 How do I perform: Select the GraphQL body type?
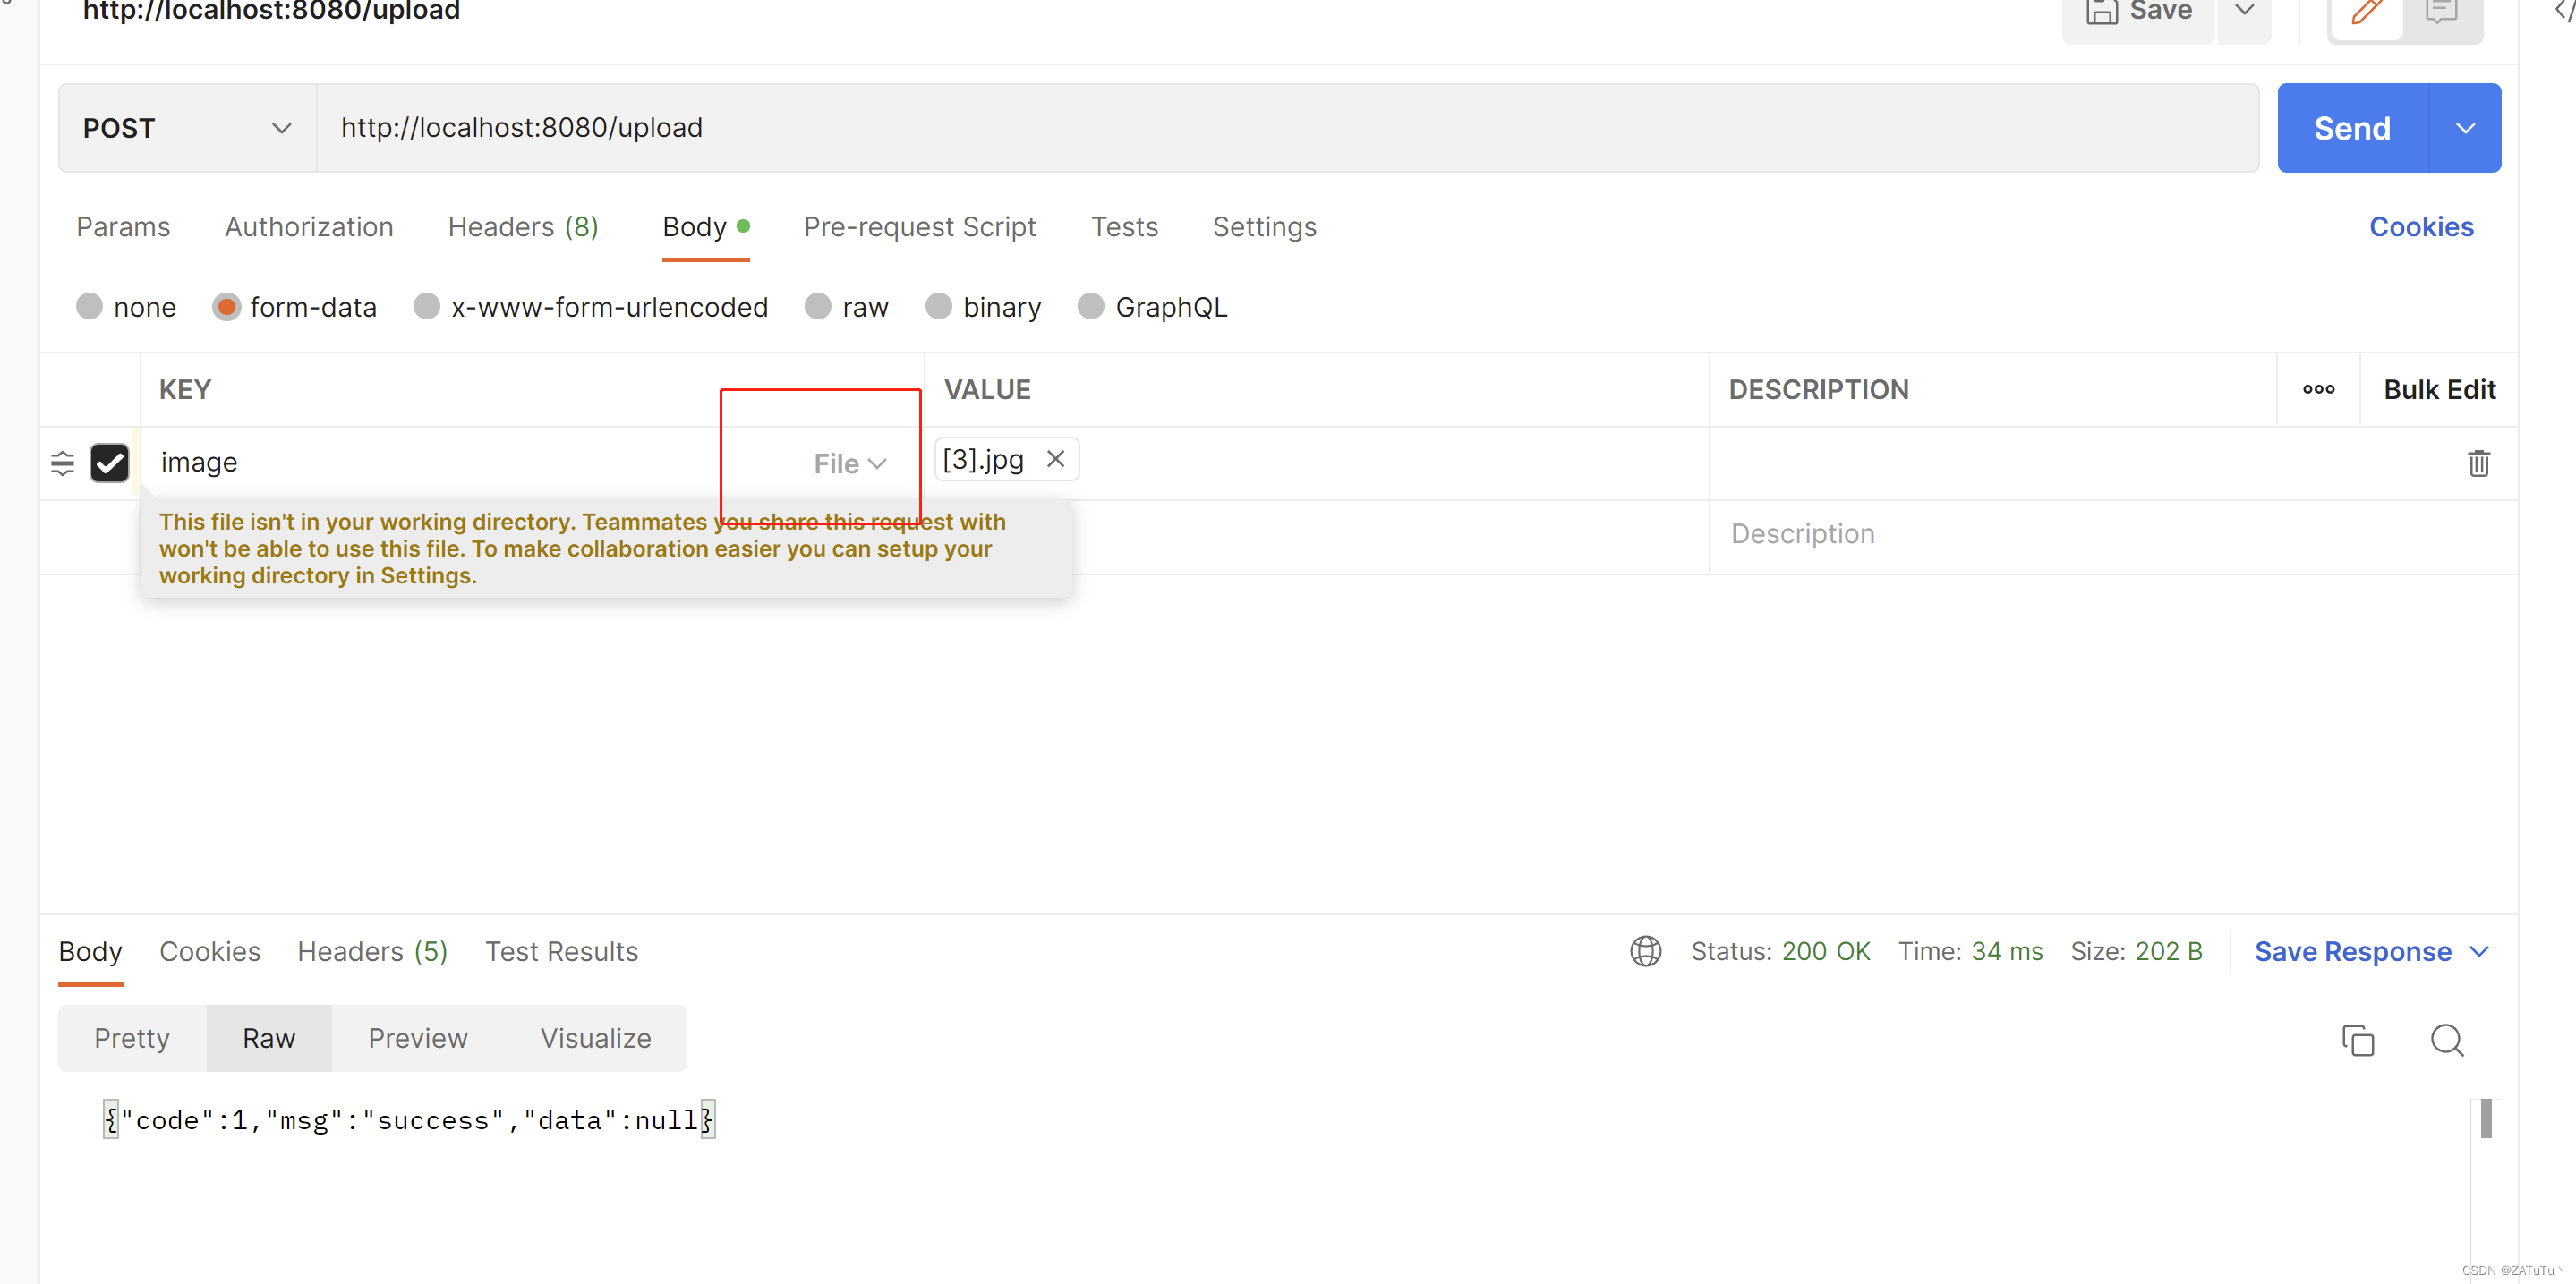coord(1152,307)
